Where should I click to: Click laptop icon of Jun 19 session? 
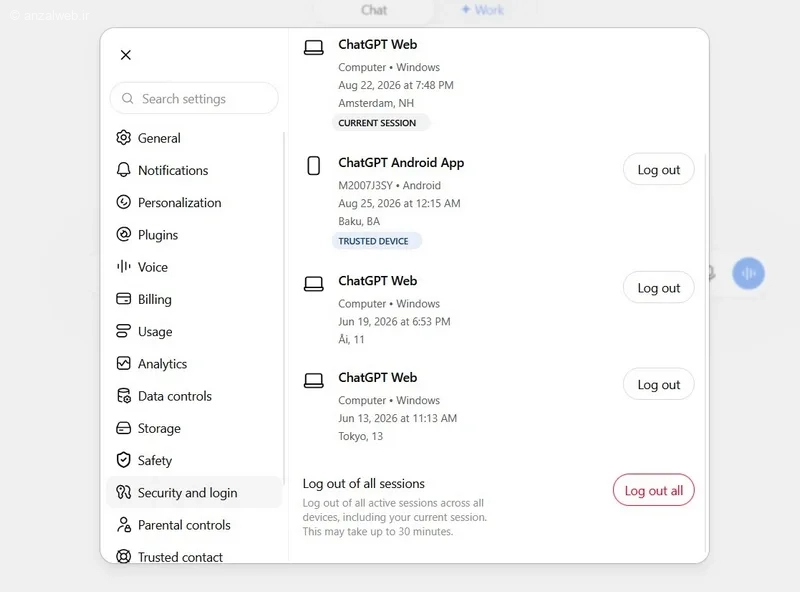coord(314,284)
